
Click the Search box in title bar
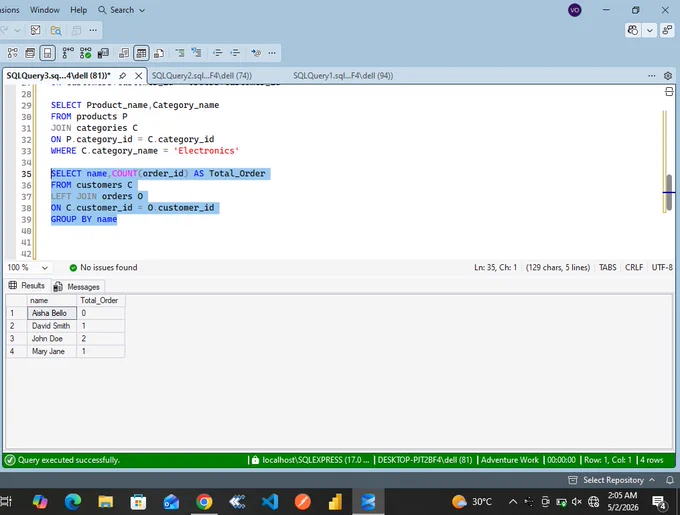(121, 10)
